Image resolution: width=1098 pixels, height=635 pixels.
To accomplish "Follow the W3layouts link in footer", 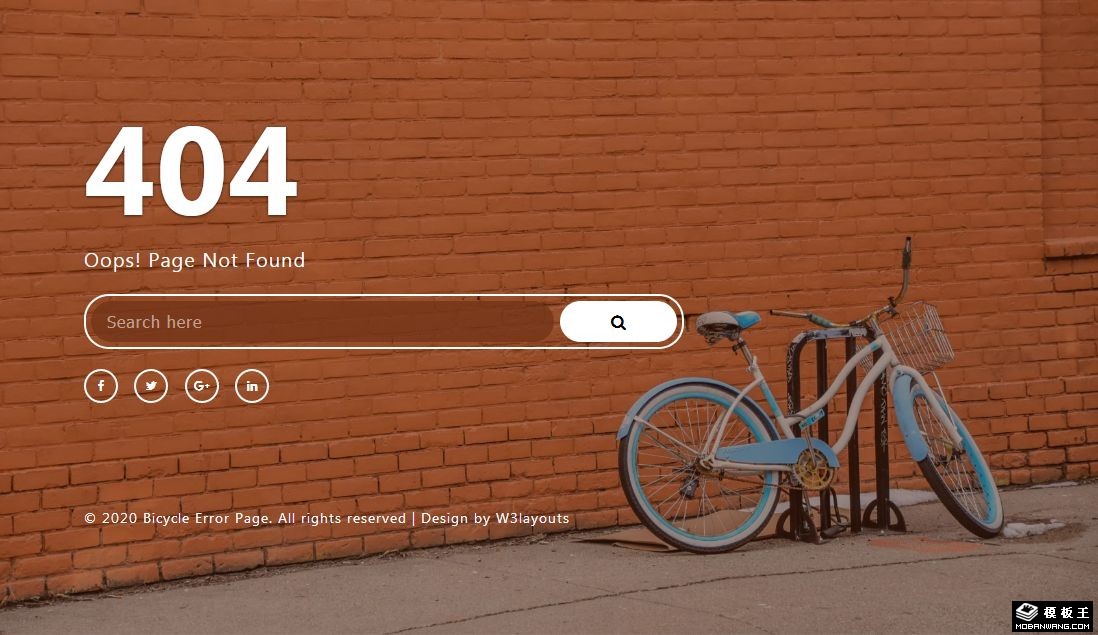I will point(532,518).
